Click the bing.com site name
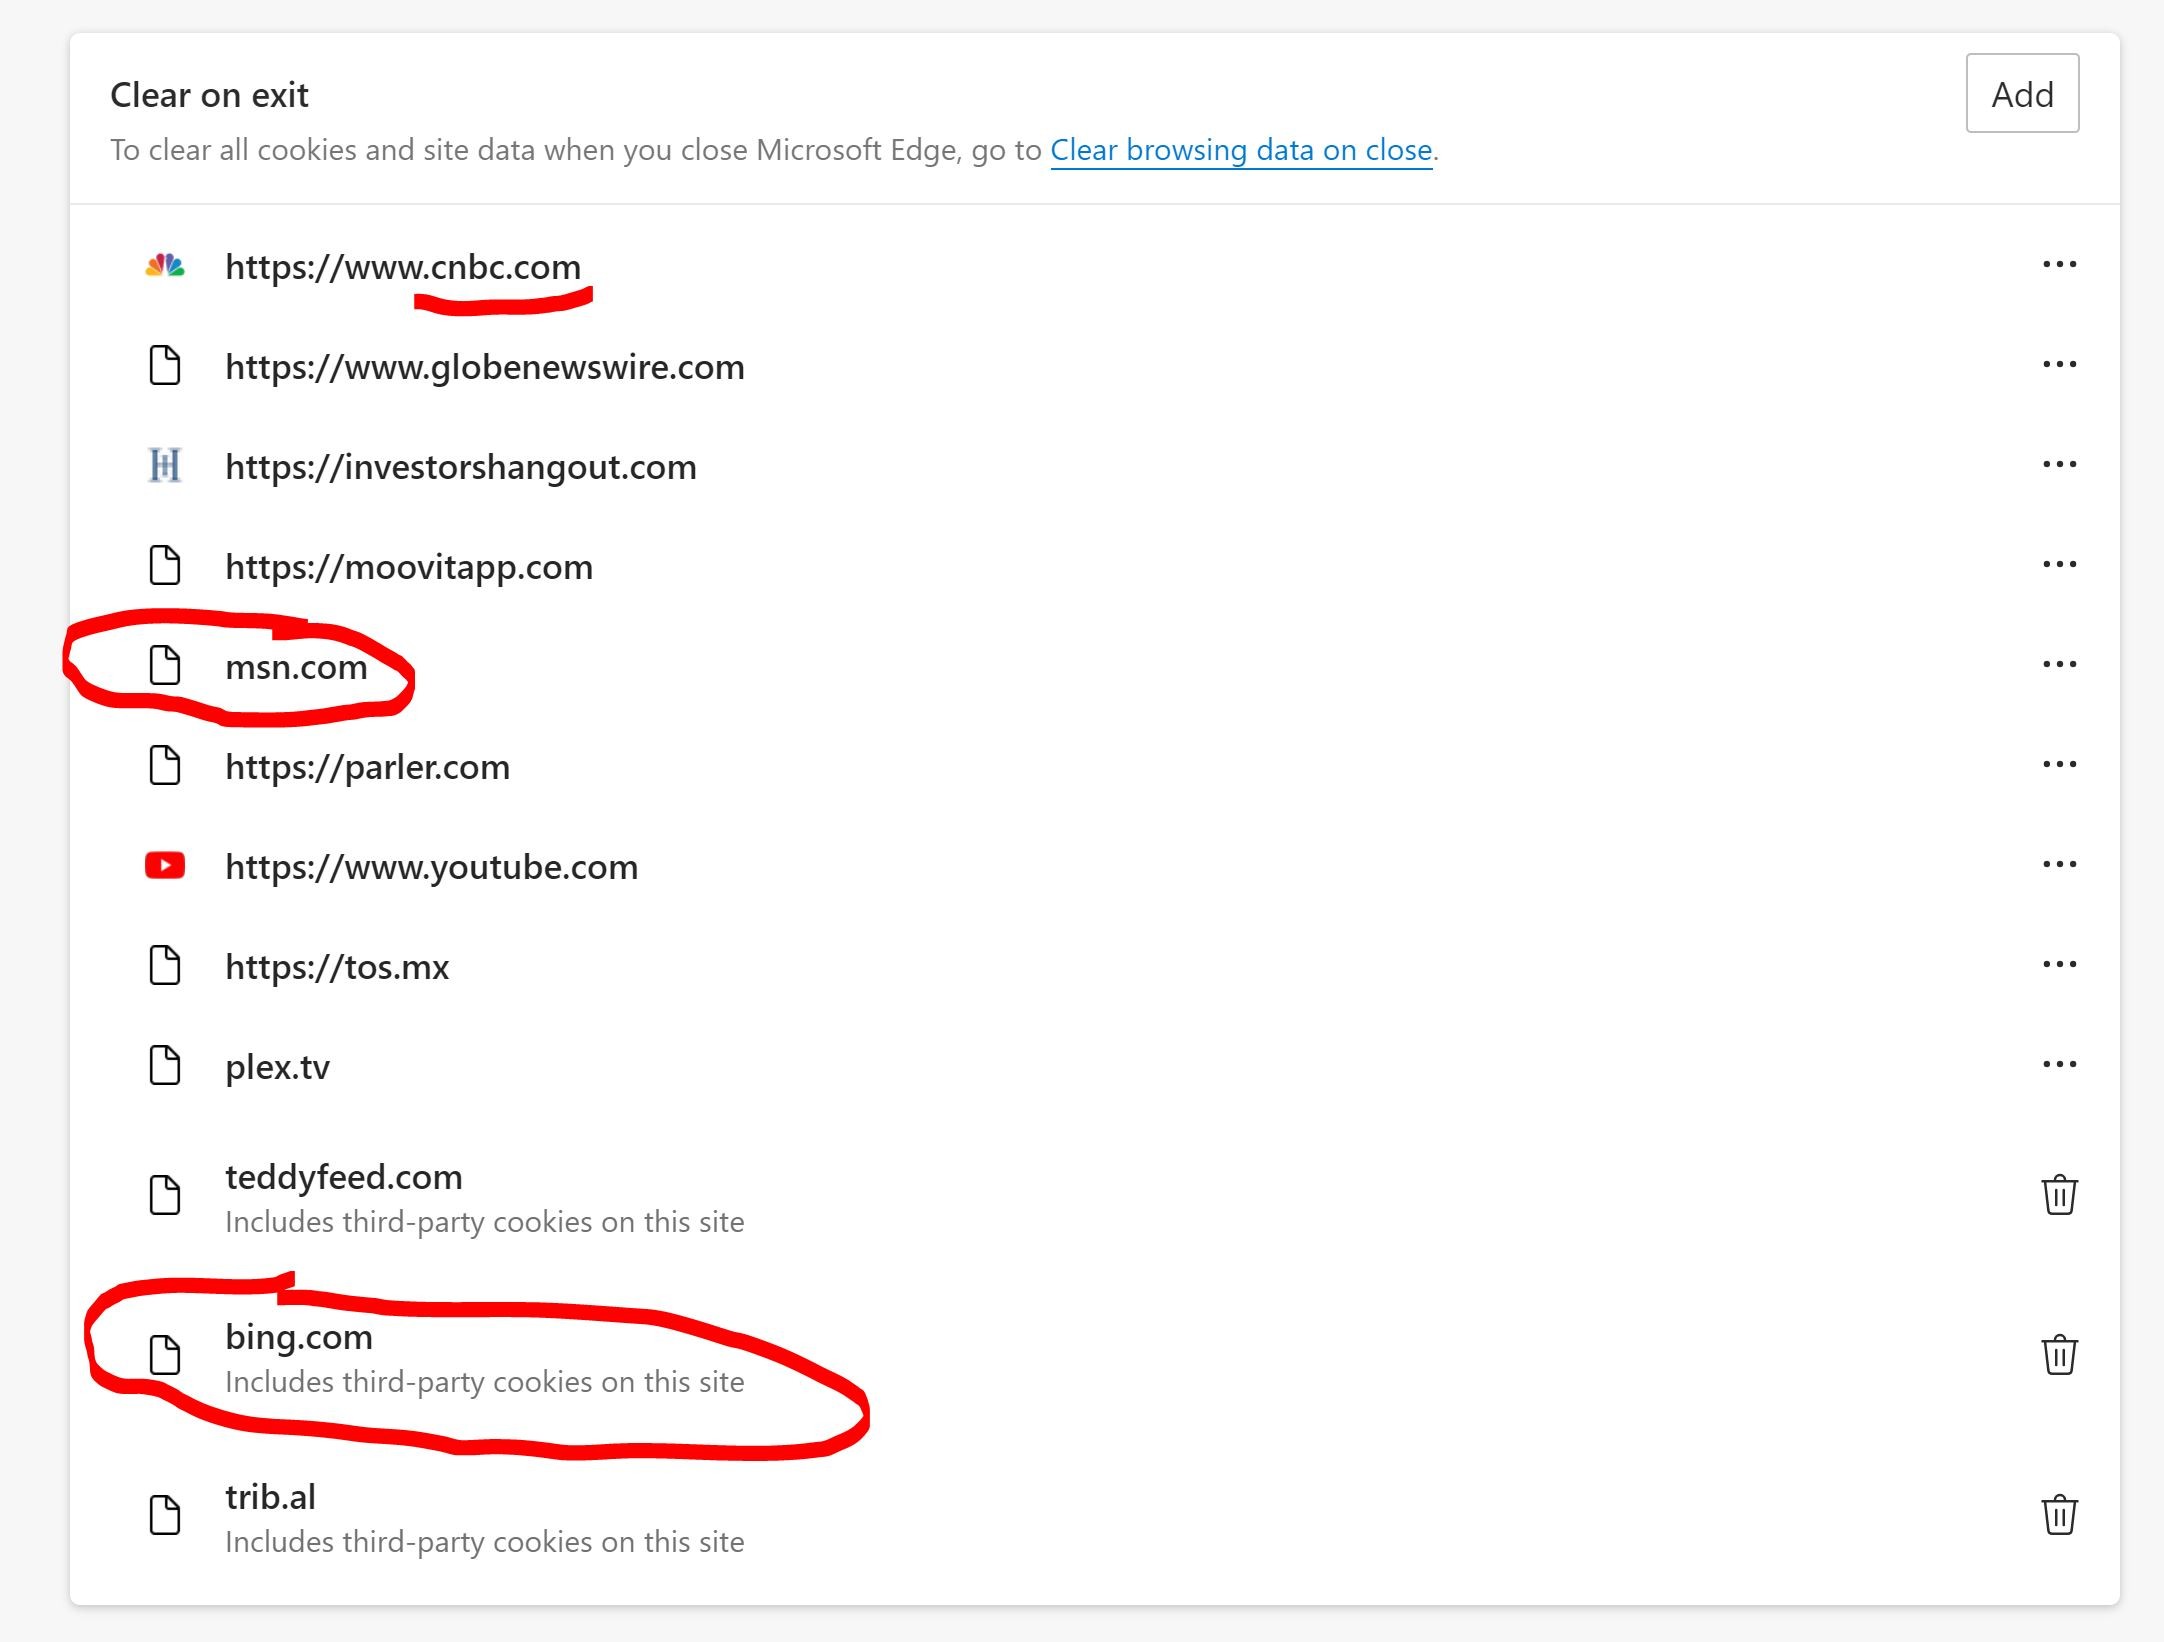Screen dimensions: 2164x1642 [x=298, y=1337]
